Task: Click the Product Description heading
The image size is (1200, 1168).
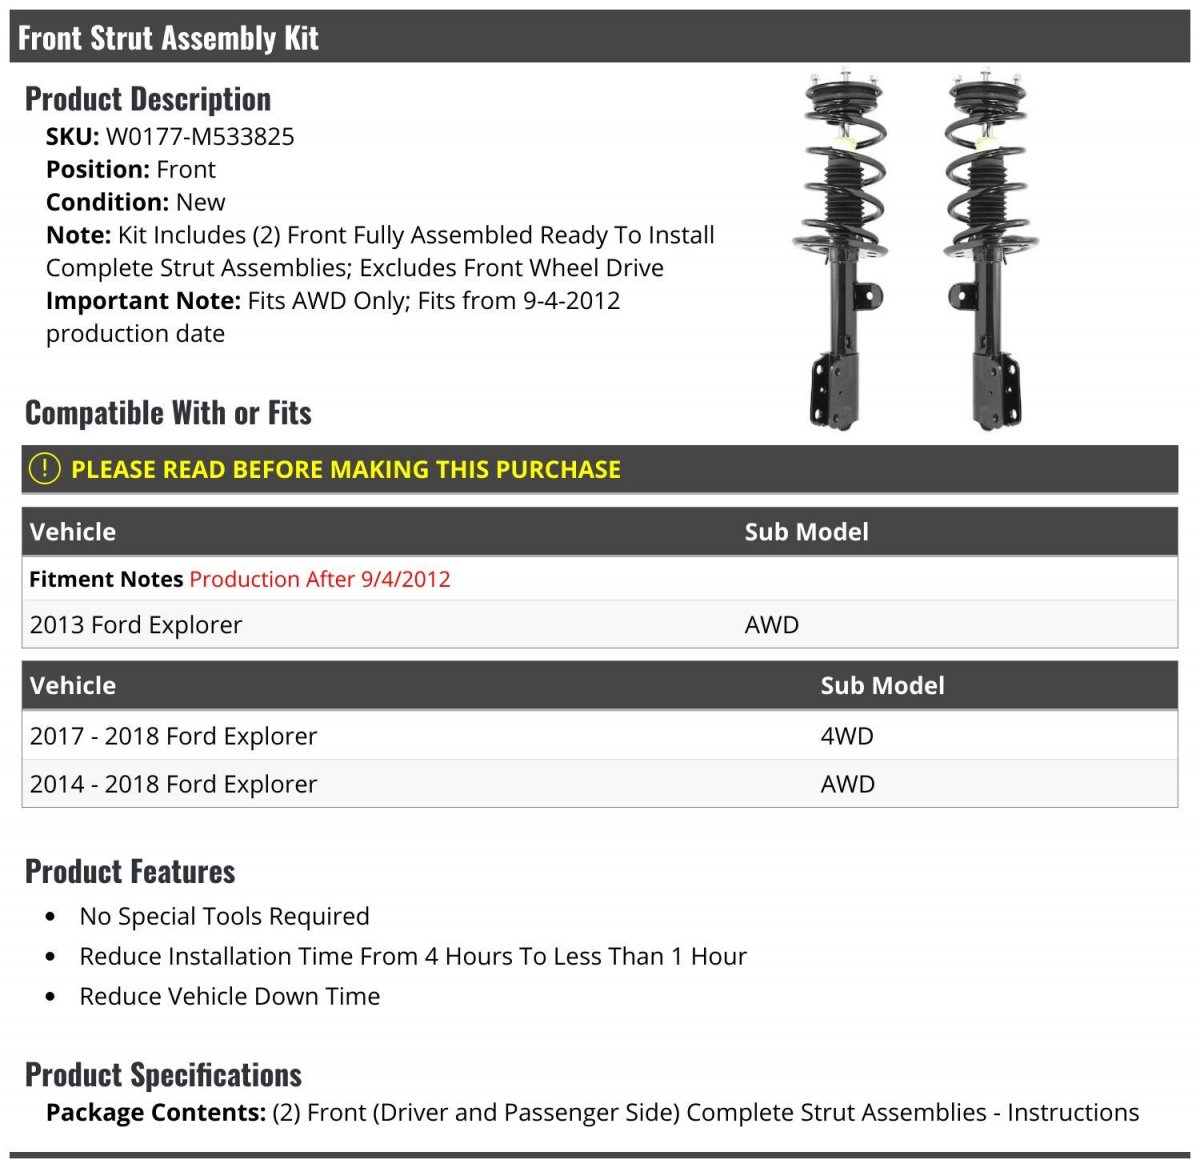Action: pyautogui.click(x=148, y=99)
